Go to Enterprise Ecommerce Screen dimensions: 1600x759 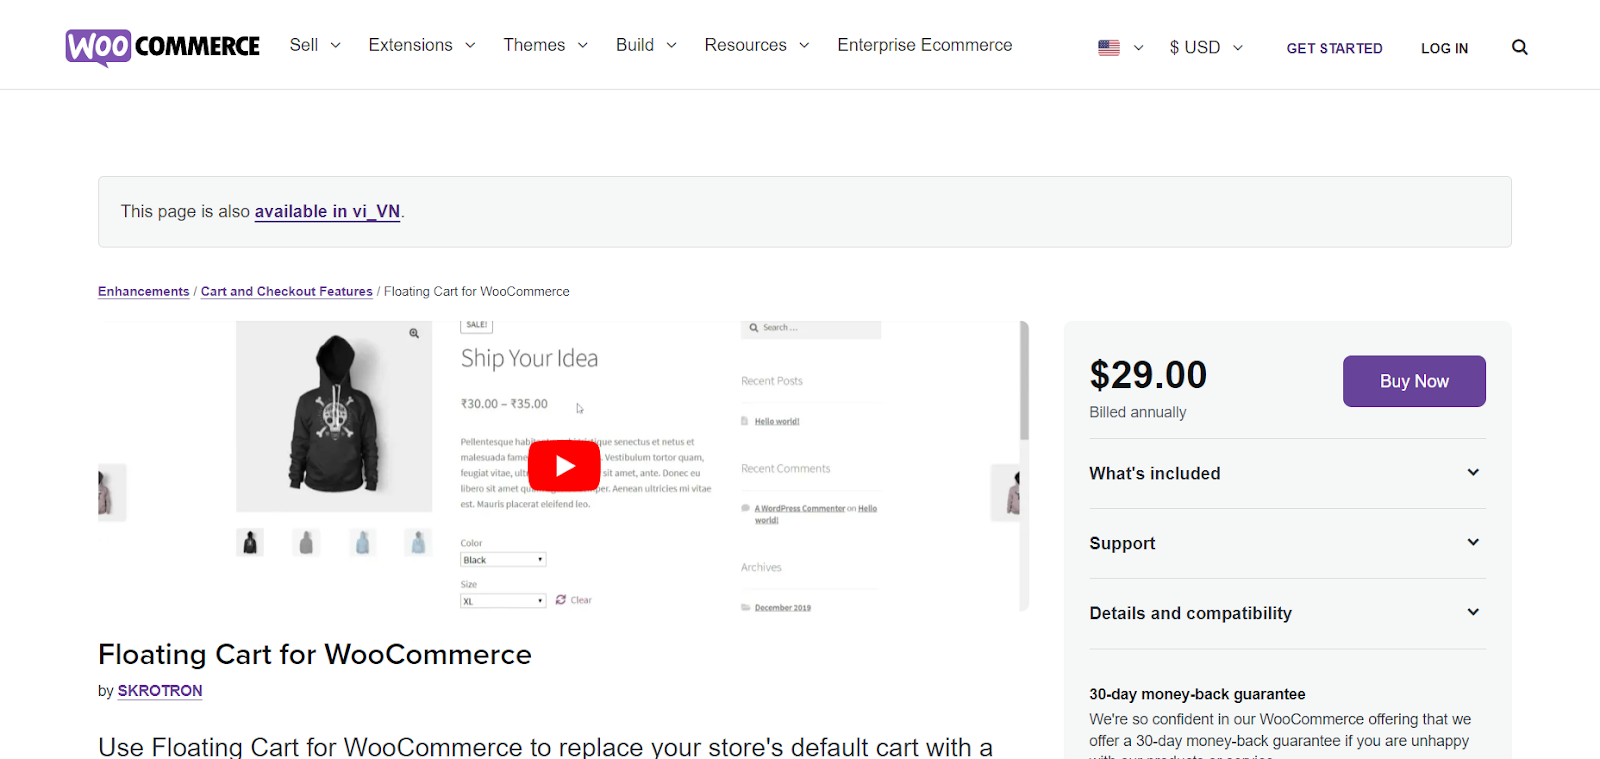tap(925, 45)
